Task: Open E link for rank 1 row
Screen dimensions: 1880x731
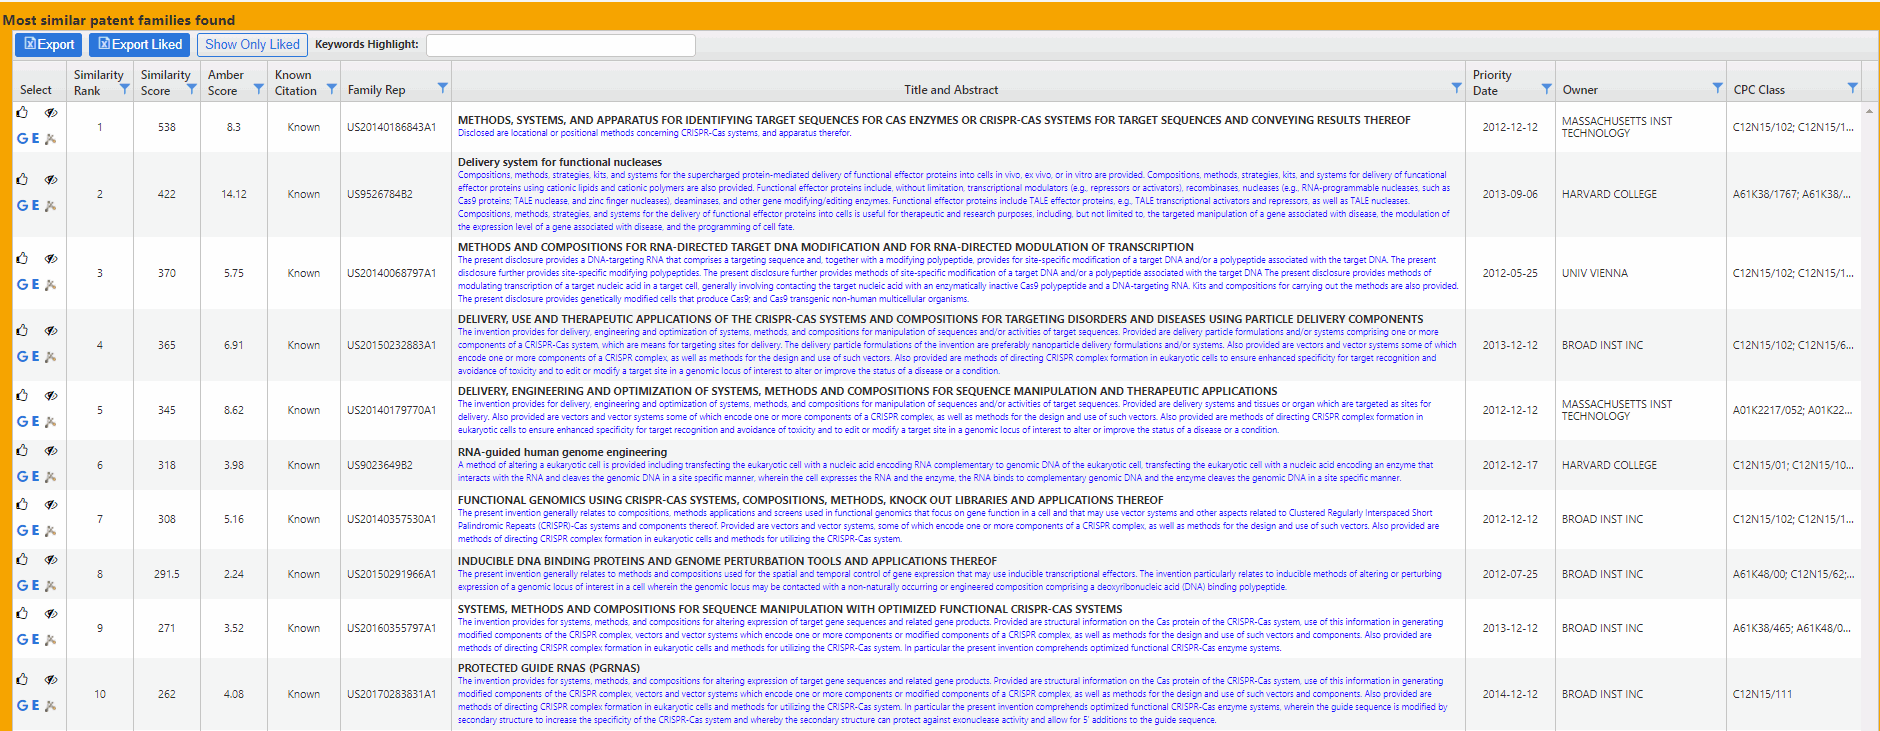Action: 35,139
